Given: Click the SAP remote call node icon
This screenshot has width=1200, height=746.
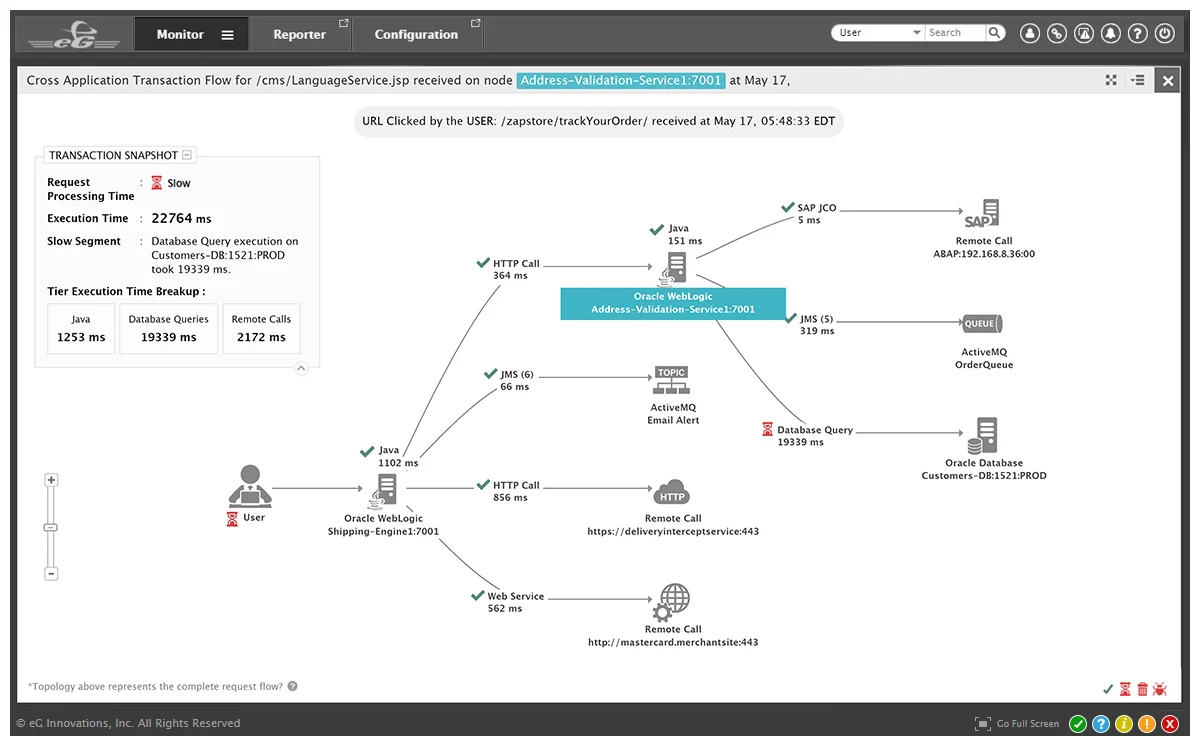Looking at the screenshot, I should (982, 215).
